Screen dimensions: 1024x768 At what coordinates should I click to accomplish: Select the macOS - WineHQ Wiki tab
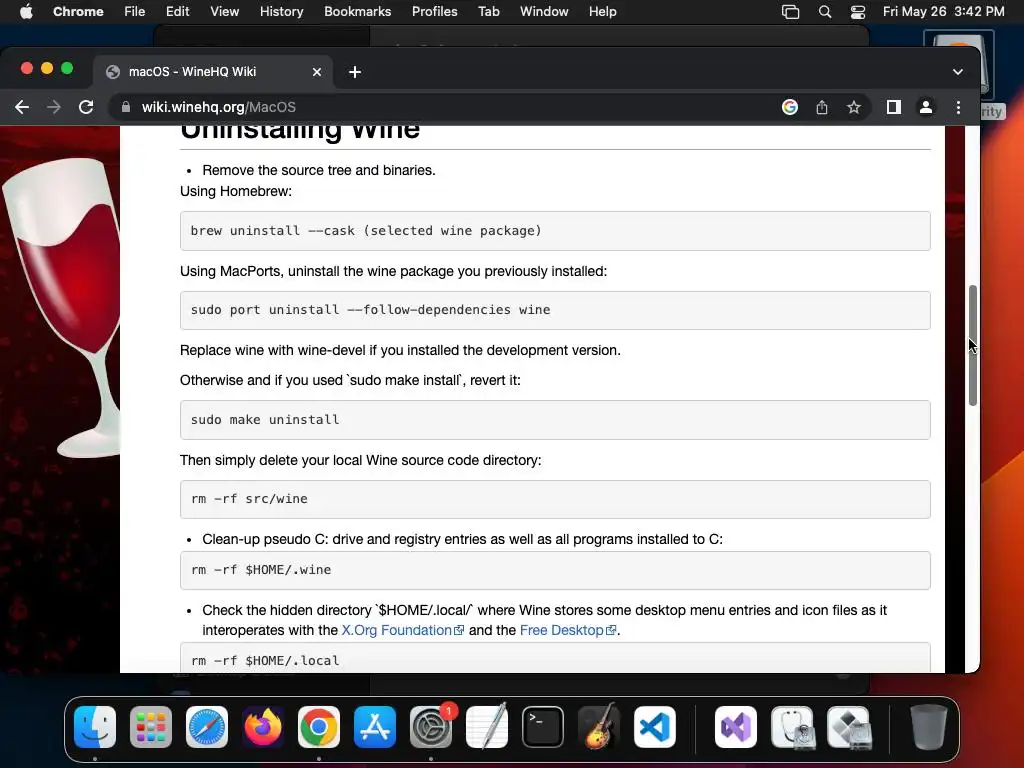213,72
